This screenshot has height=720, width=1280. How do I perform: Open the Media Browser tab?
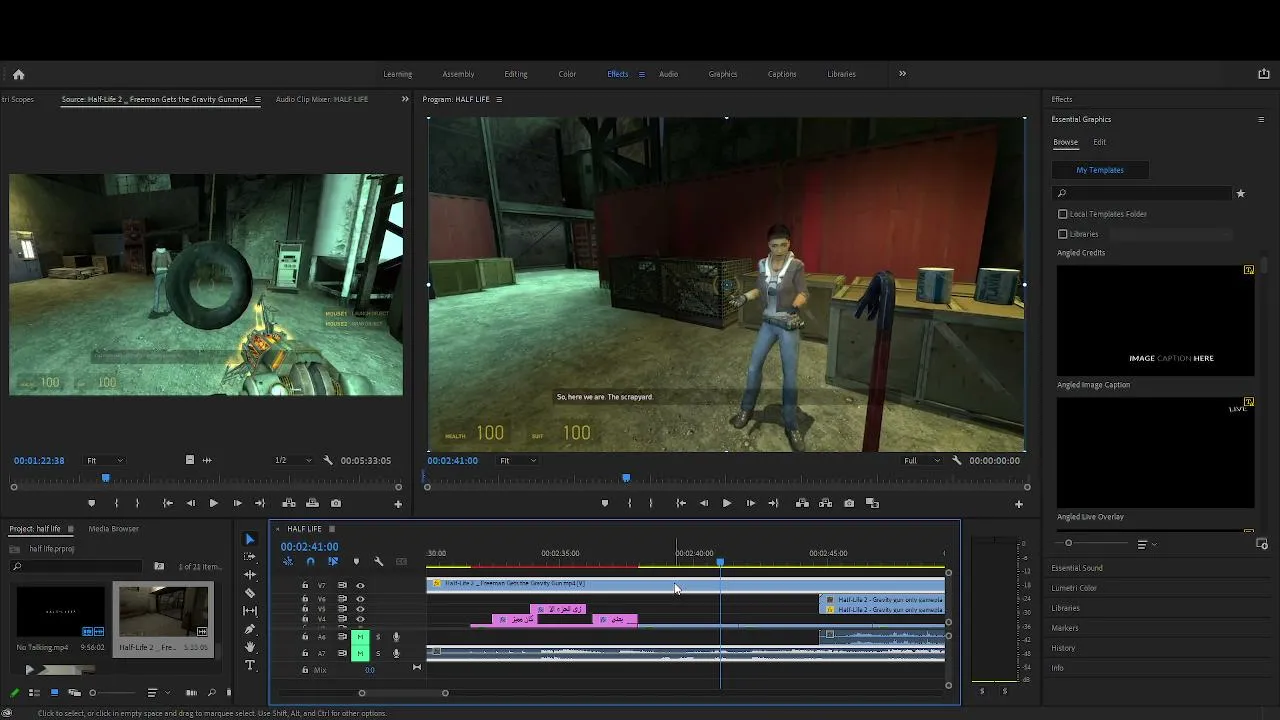click(113, 529)
